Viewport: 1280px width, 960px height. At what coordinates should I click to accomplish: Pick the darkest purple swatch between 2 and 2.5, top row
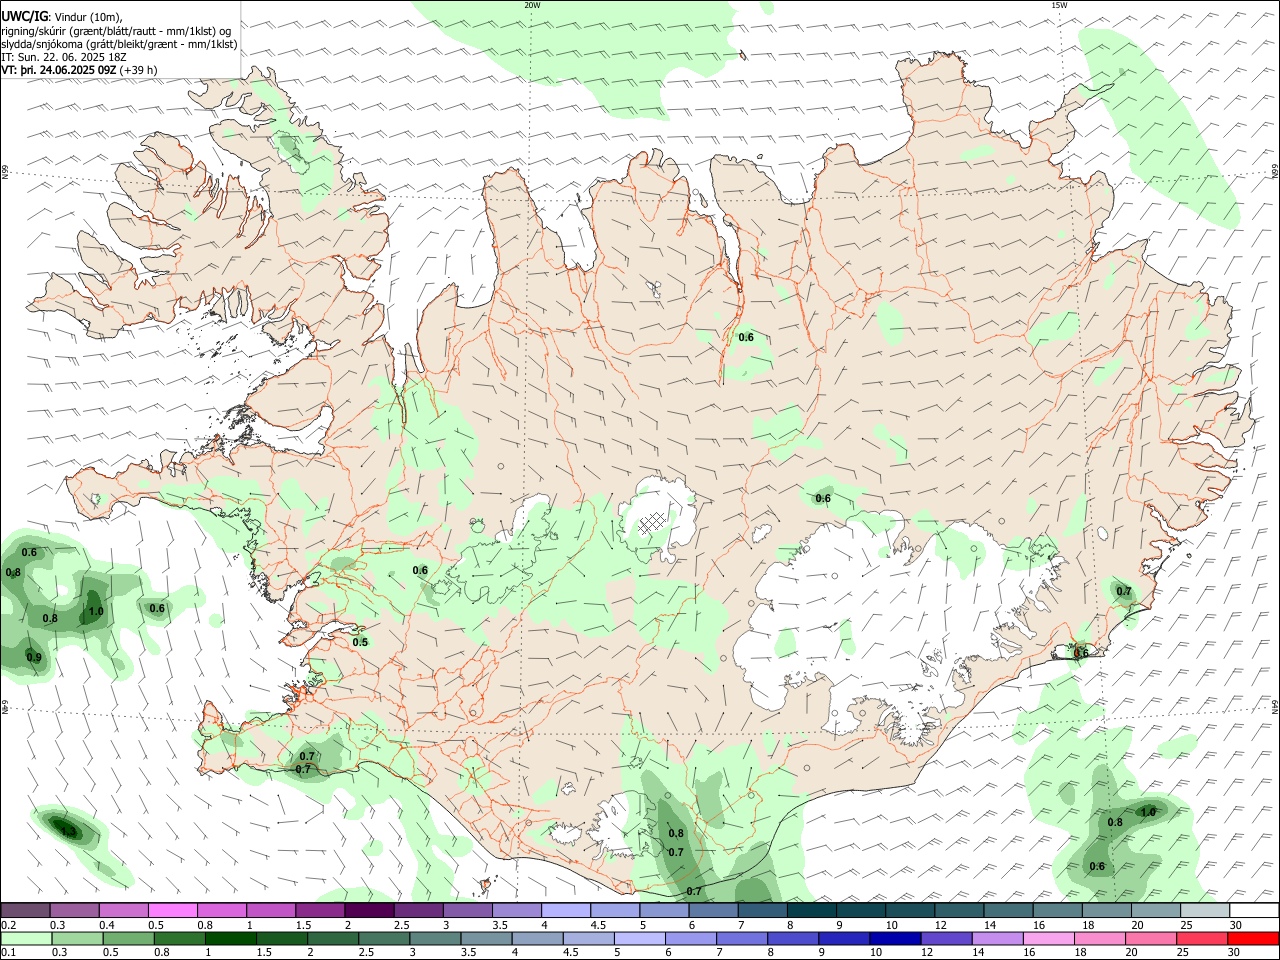coord(369,911)
